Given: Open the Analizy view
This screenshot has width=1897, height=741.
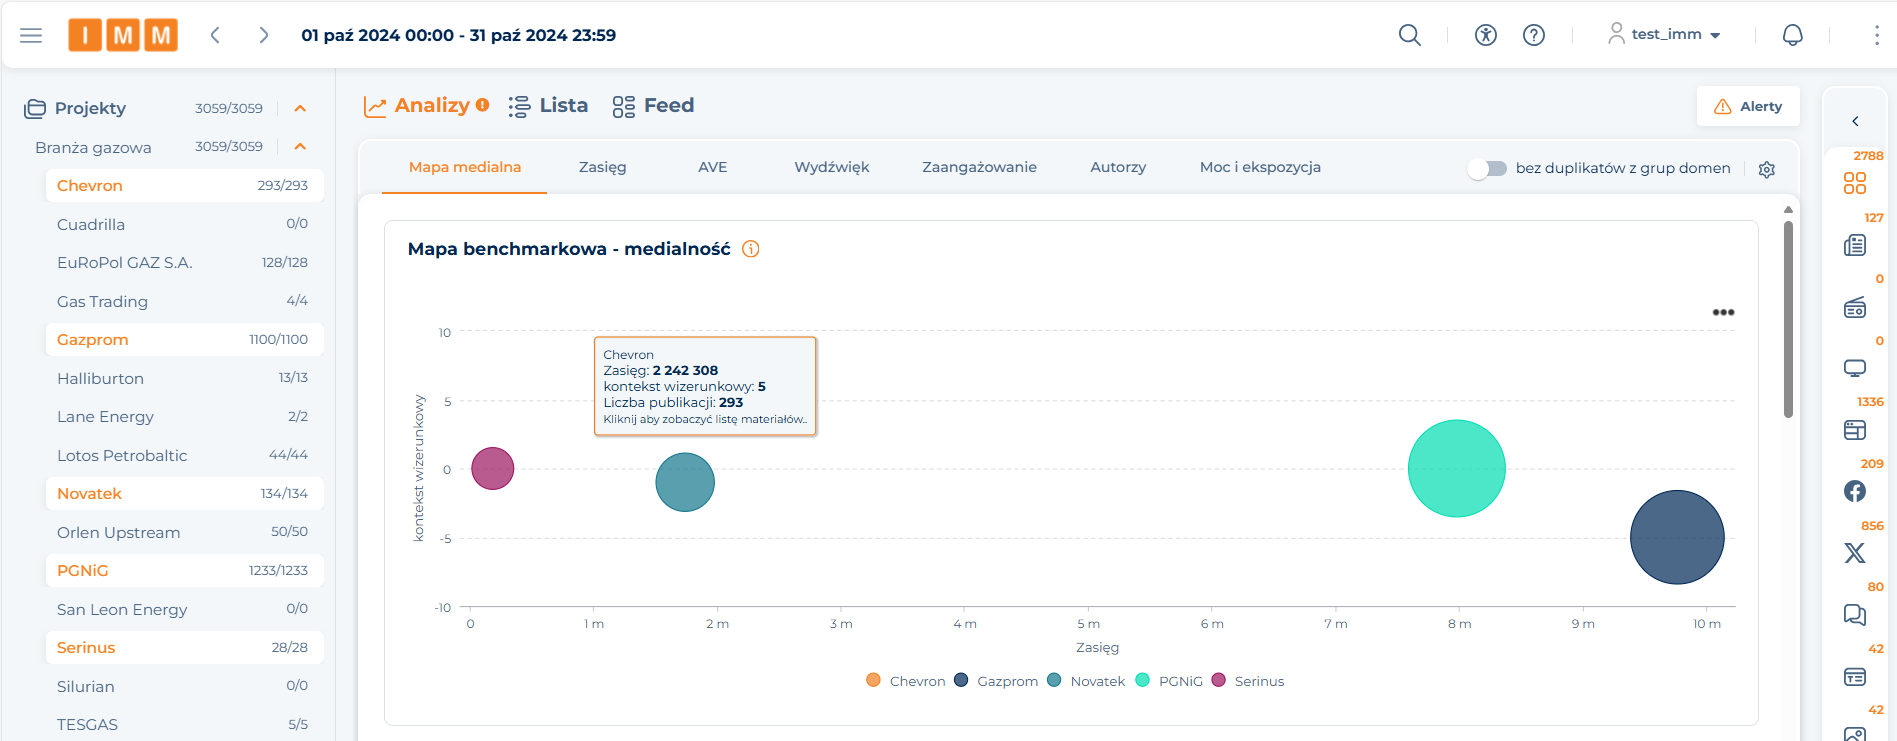Looking at the screenshot, I should click(426, 106).
